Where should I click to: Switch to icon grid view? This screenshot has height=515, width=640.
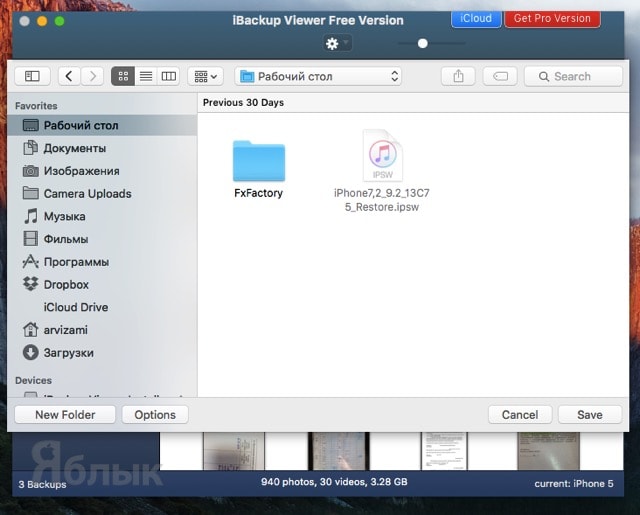click(123, 76)
